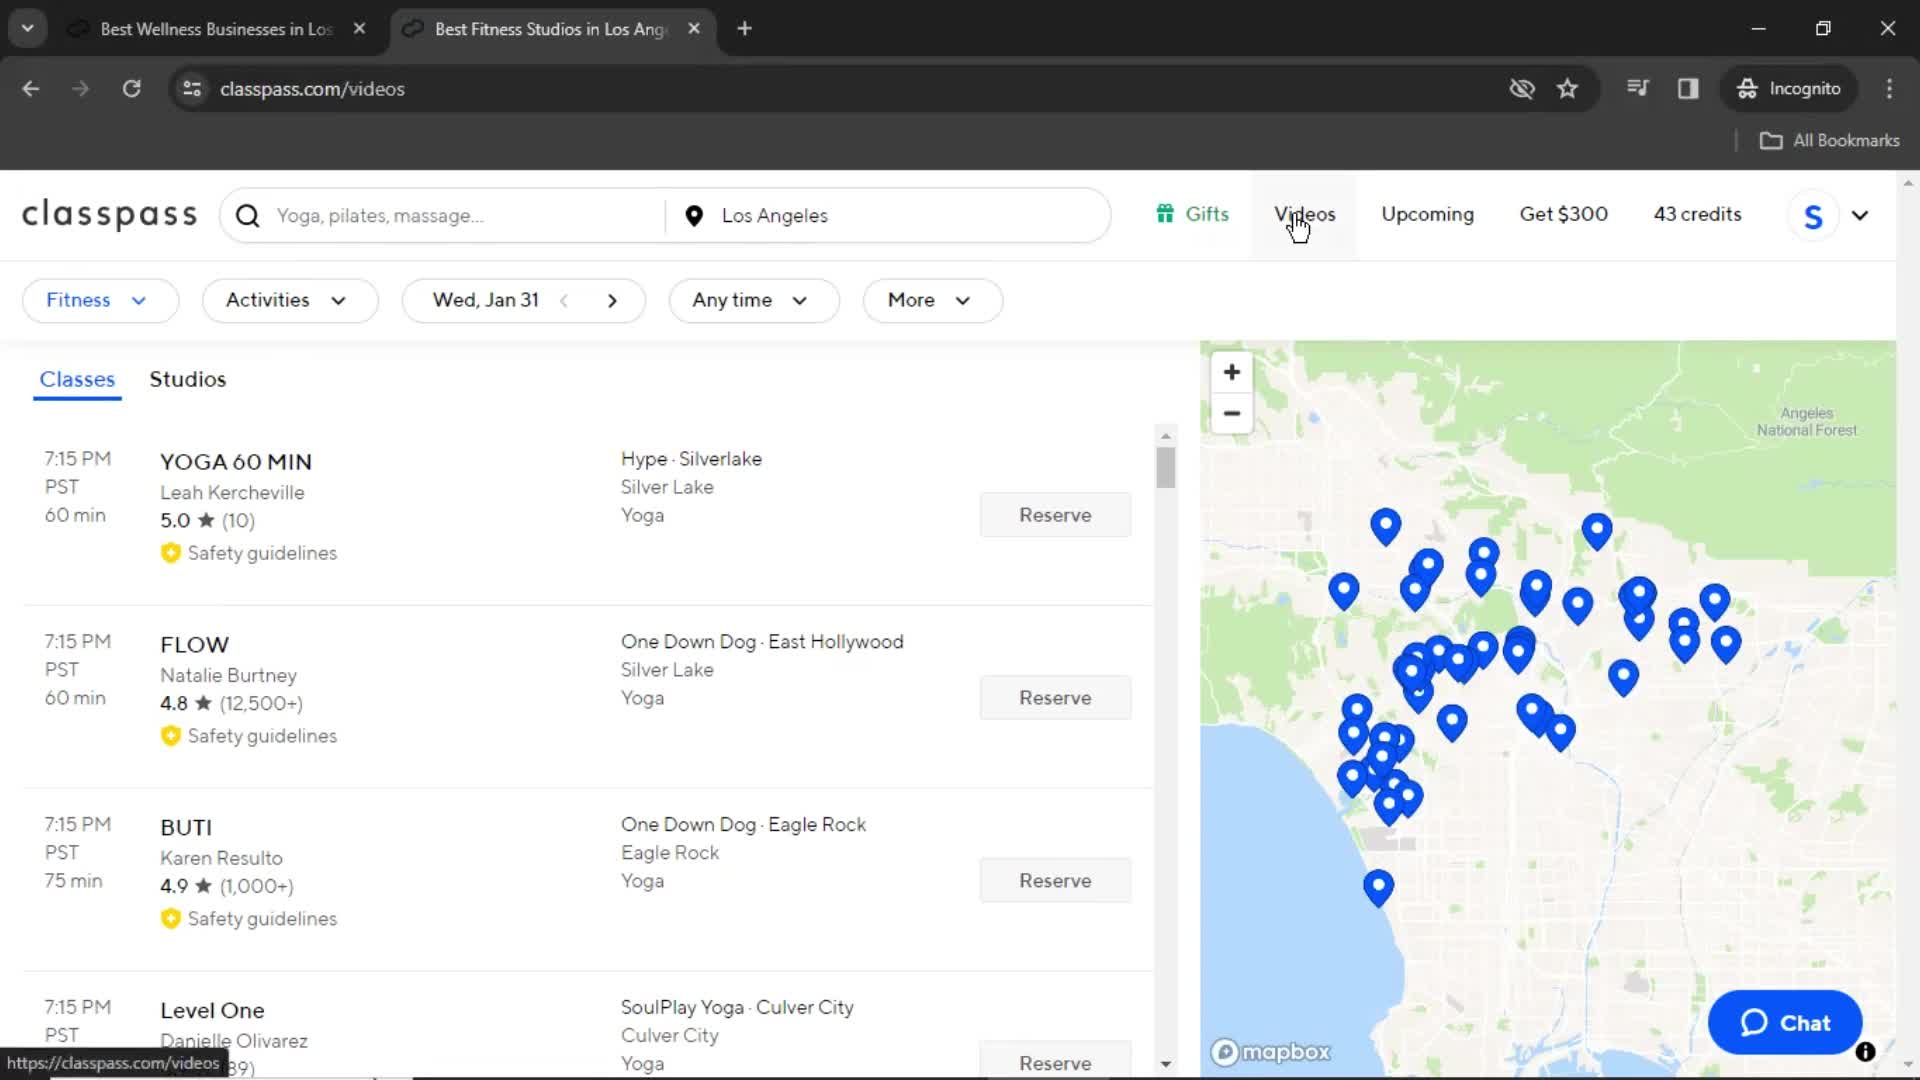Reserve the Level One class
The height and width of the screenshot is (1080, 1920).
click(1055, 1060)
